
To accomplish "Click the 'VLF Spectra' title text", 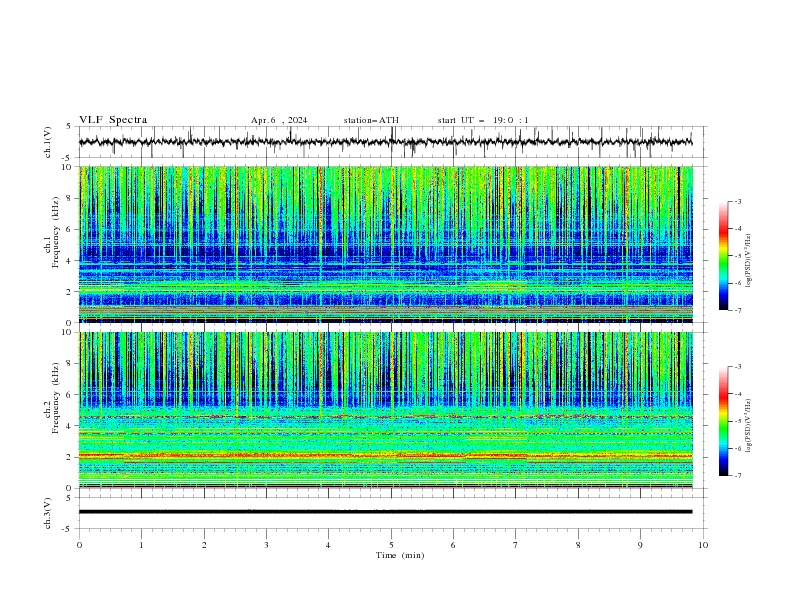I will click(113, 120).
